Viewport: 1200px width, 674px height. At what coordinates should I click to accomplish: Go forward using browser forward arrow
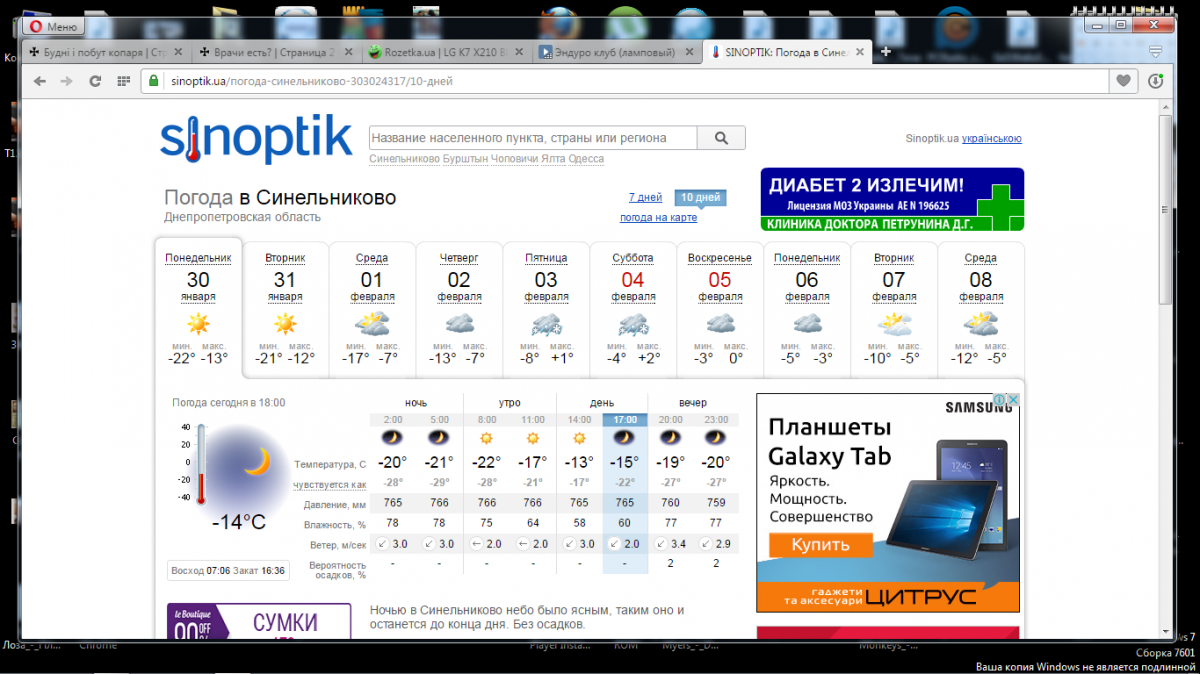click(67, 81)
